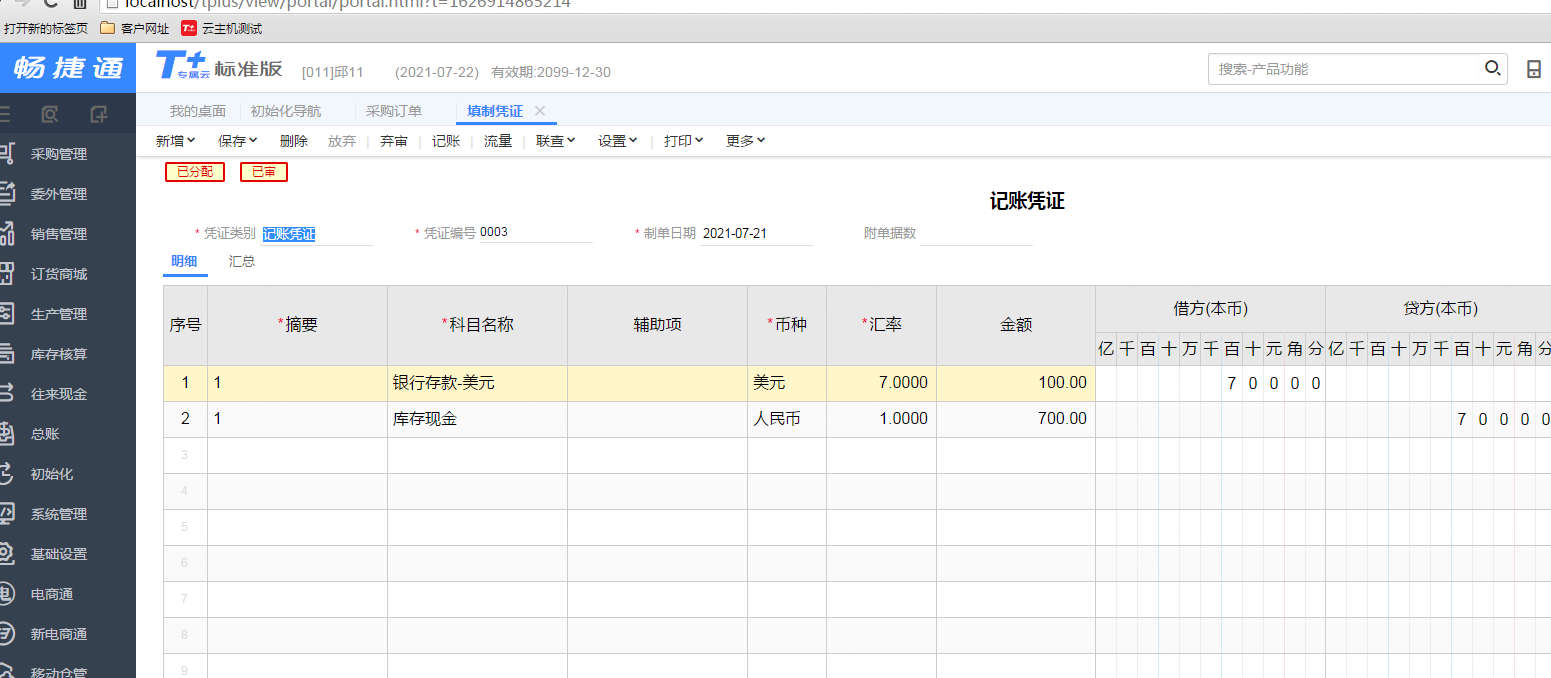The image size is (1551, 678).
Task: Click the sidebar add-shortcut icon
Action: (x=99, y=114)
